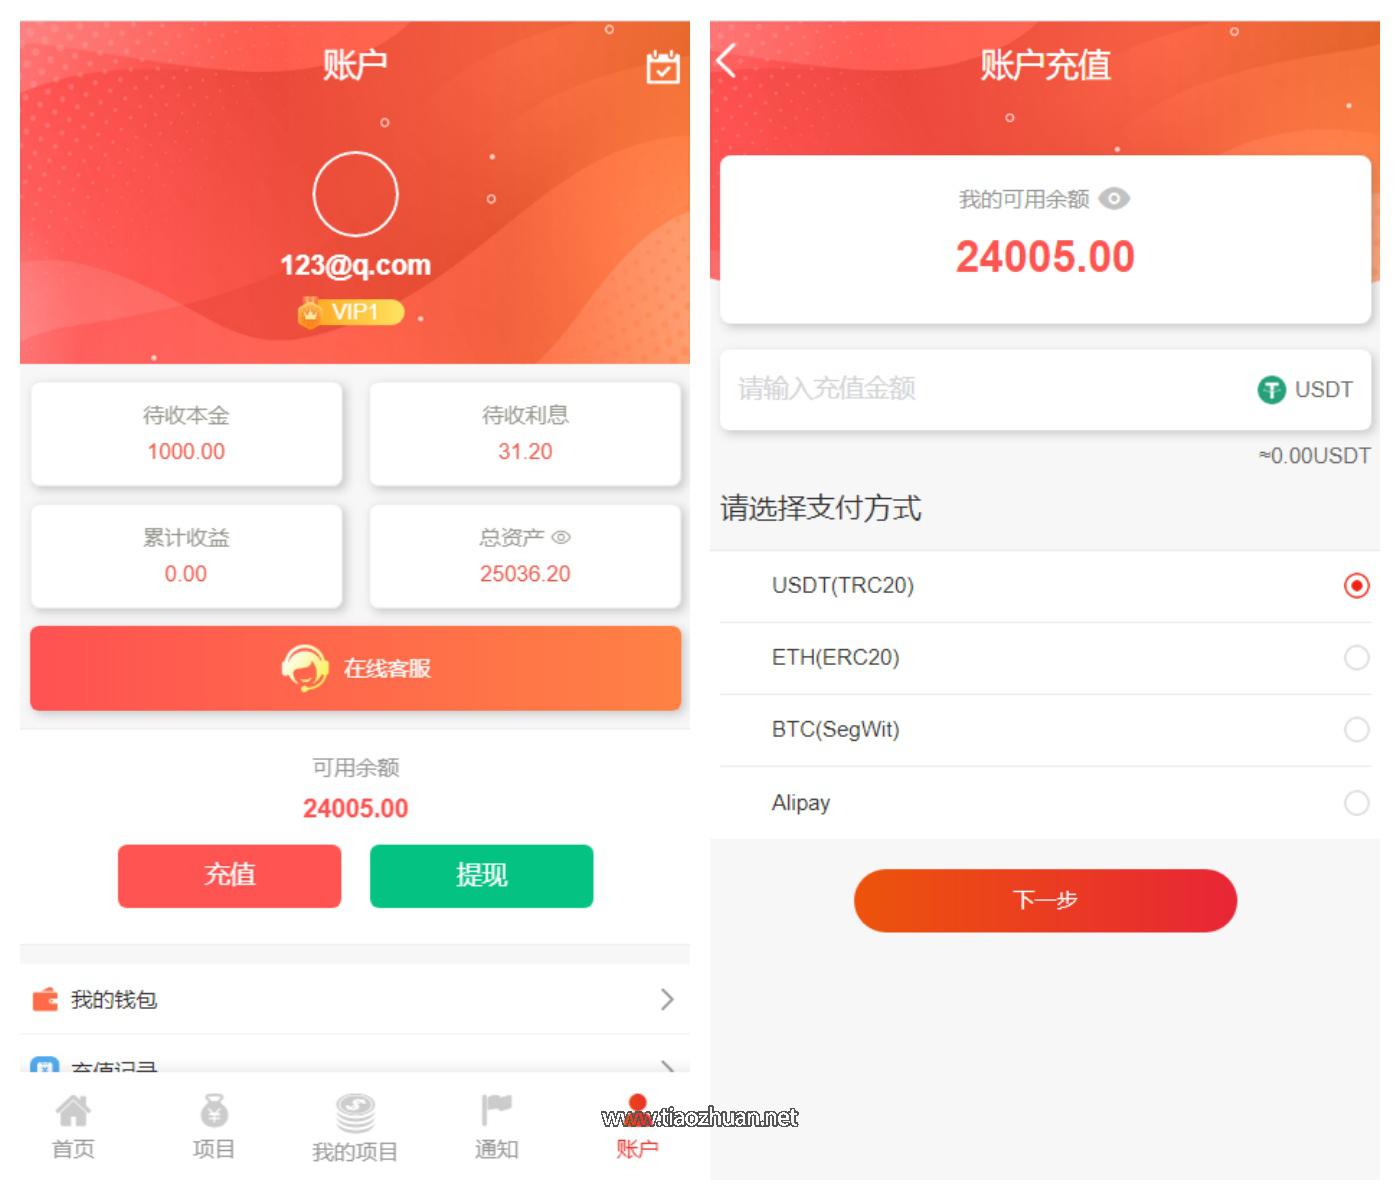Tap the VIP1 badge
This screenshot has width=1400, height=1200.
point(351,312)
